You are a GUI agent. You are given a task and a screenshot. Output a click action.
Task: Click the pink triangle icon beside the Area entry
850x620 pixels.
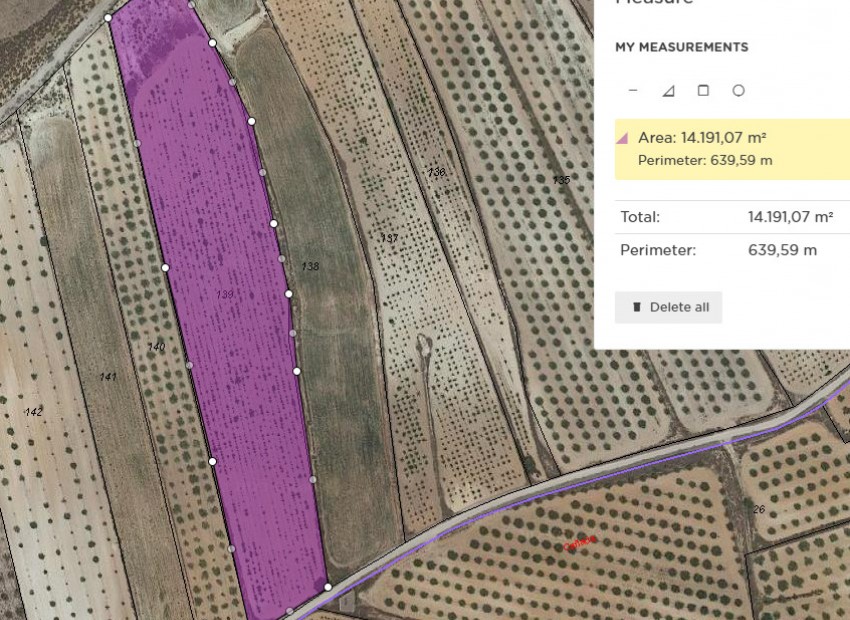tap(625, 140)
